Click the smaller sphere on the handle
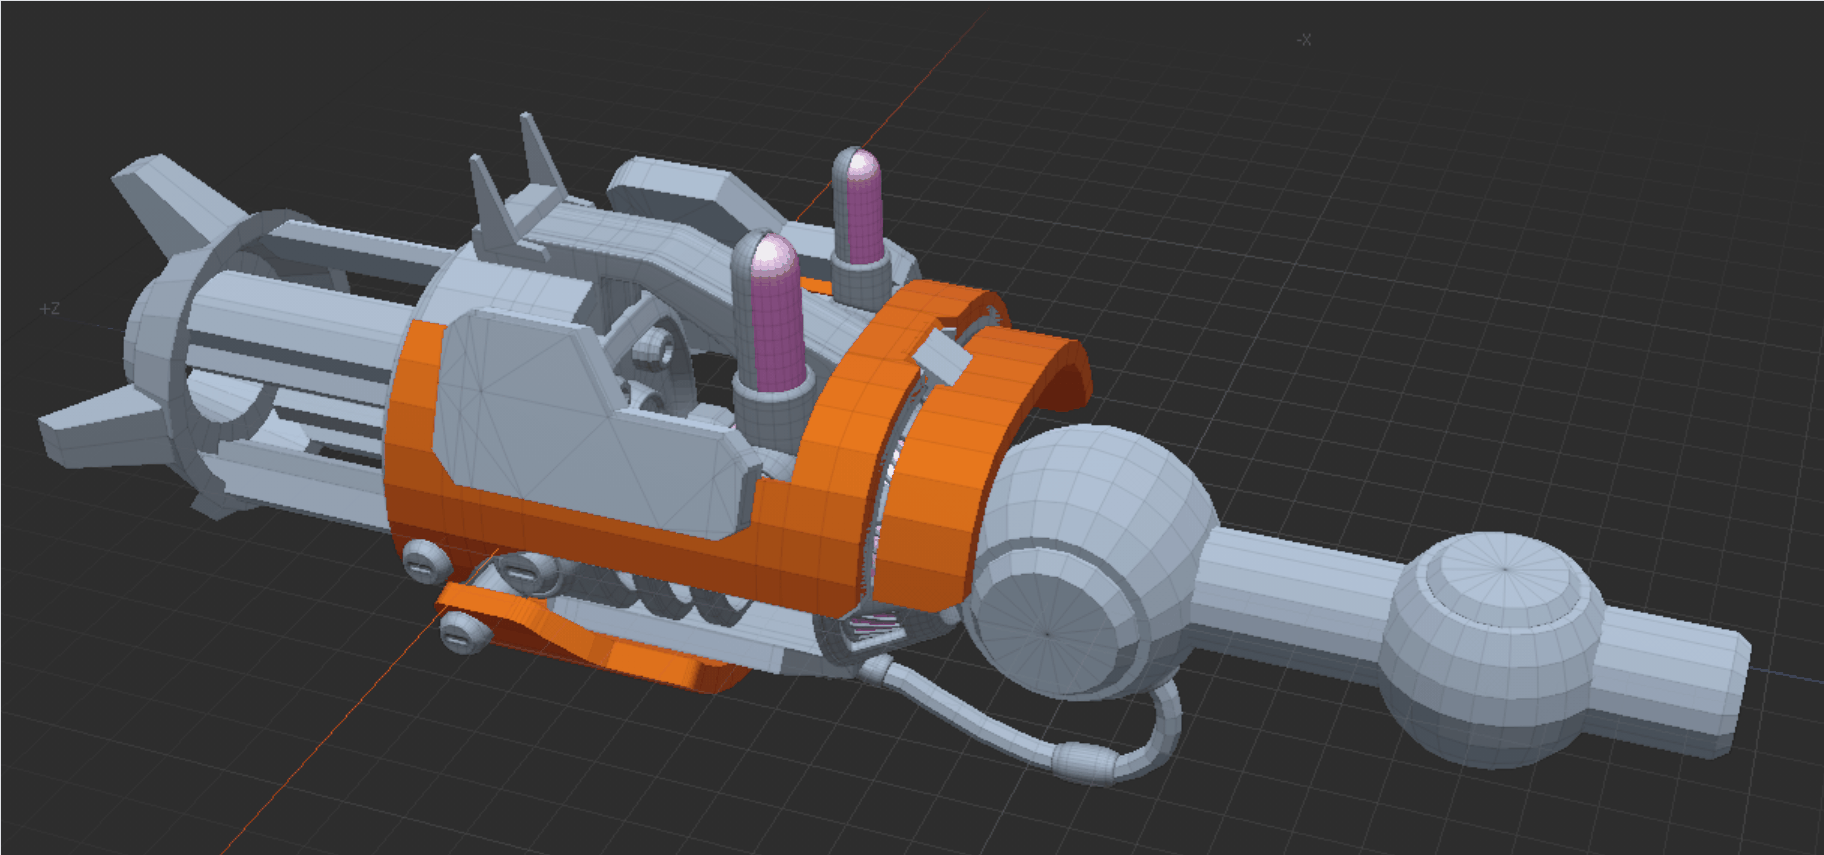The width and height of the screenshot is (1824, 855). (1490, 650)
